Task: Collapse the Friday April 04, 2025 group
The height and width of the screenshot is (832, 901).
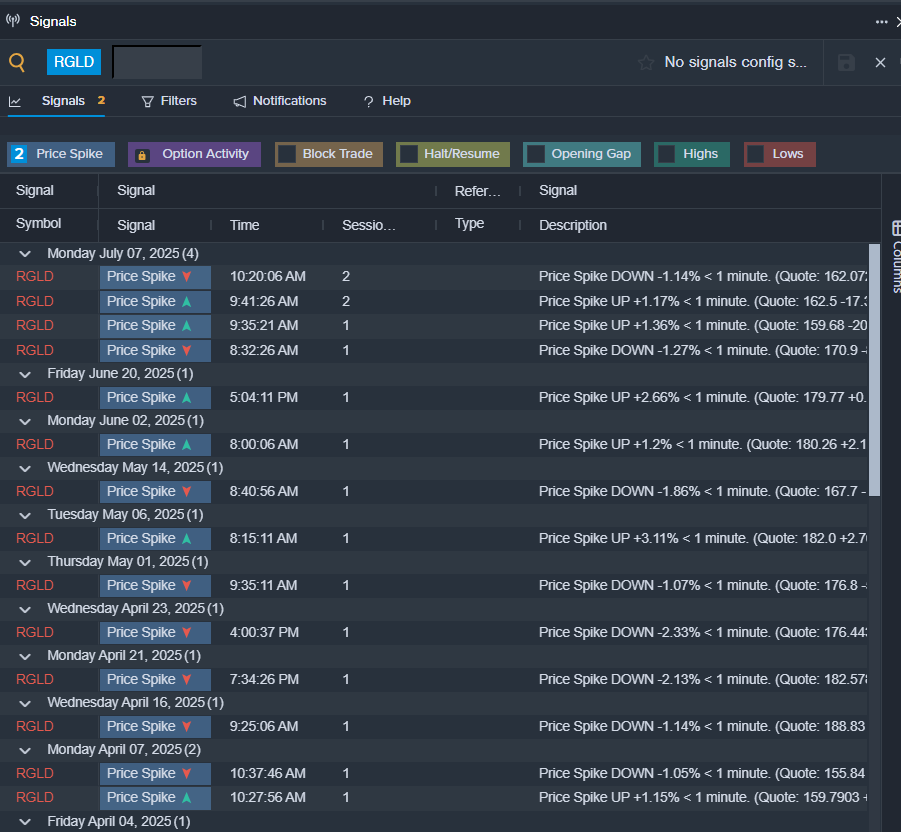Action: 25,822
